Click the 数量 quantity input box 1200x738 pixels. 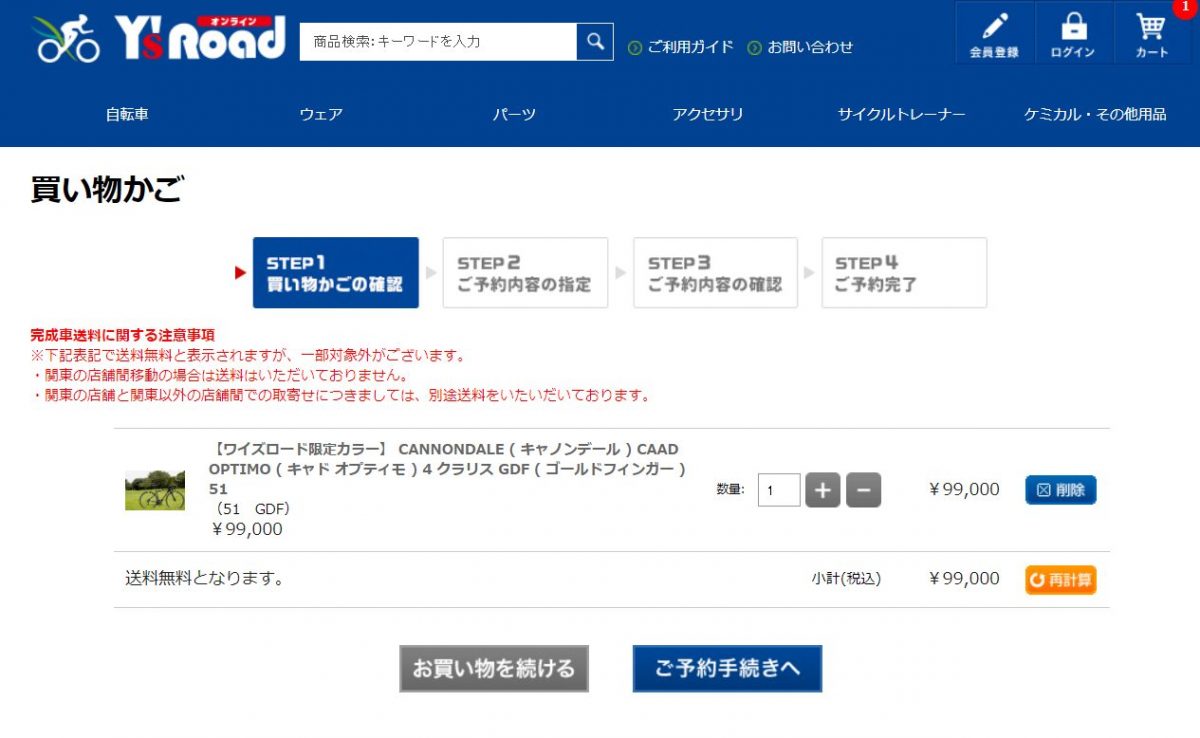click(x=779, y=490)
